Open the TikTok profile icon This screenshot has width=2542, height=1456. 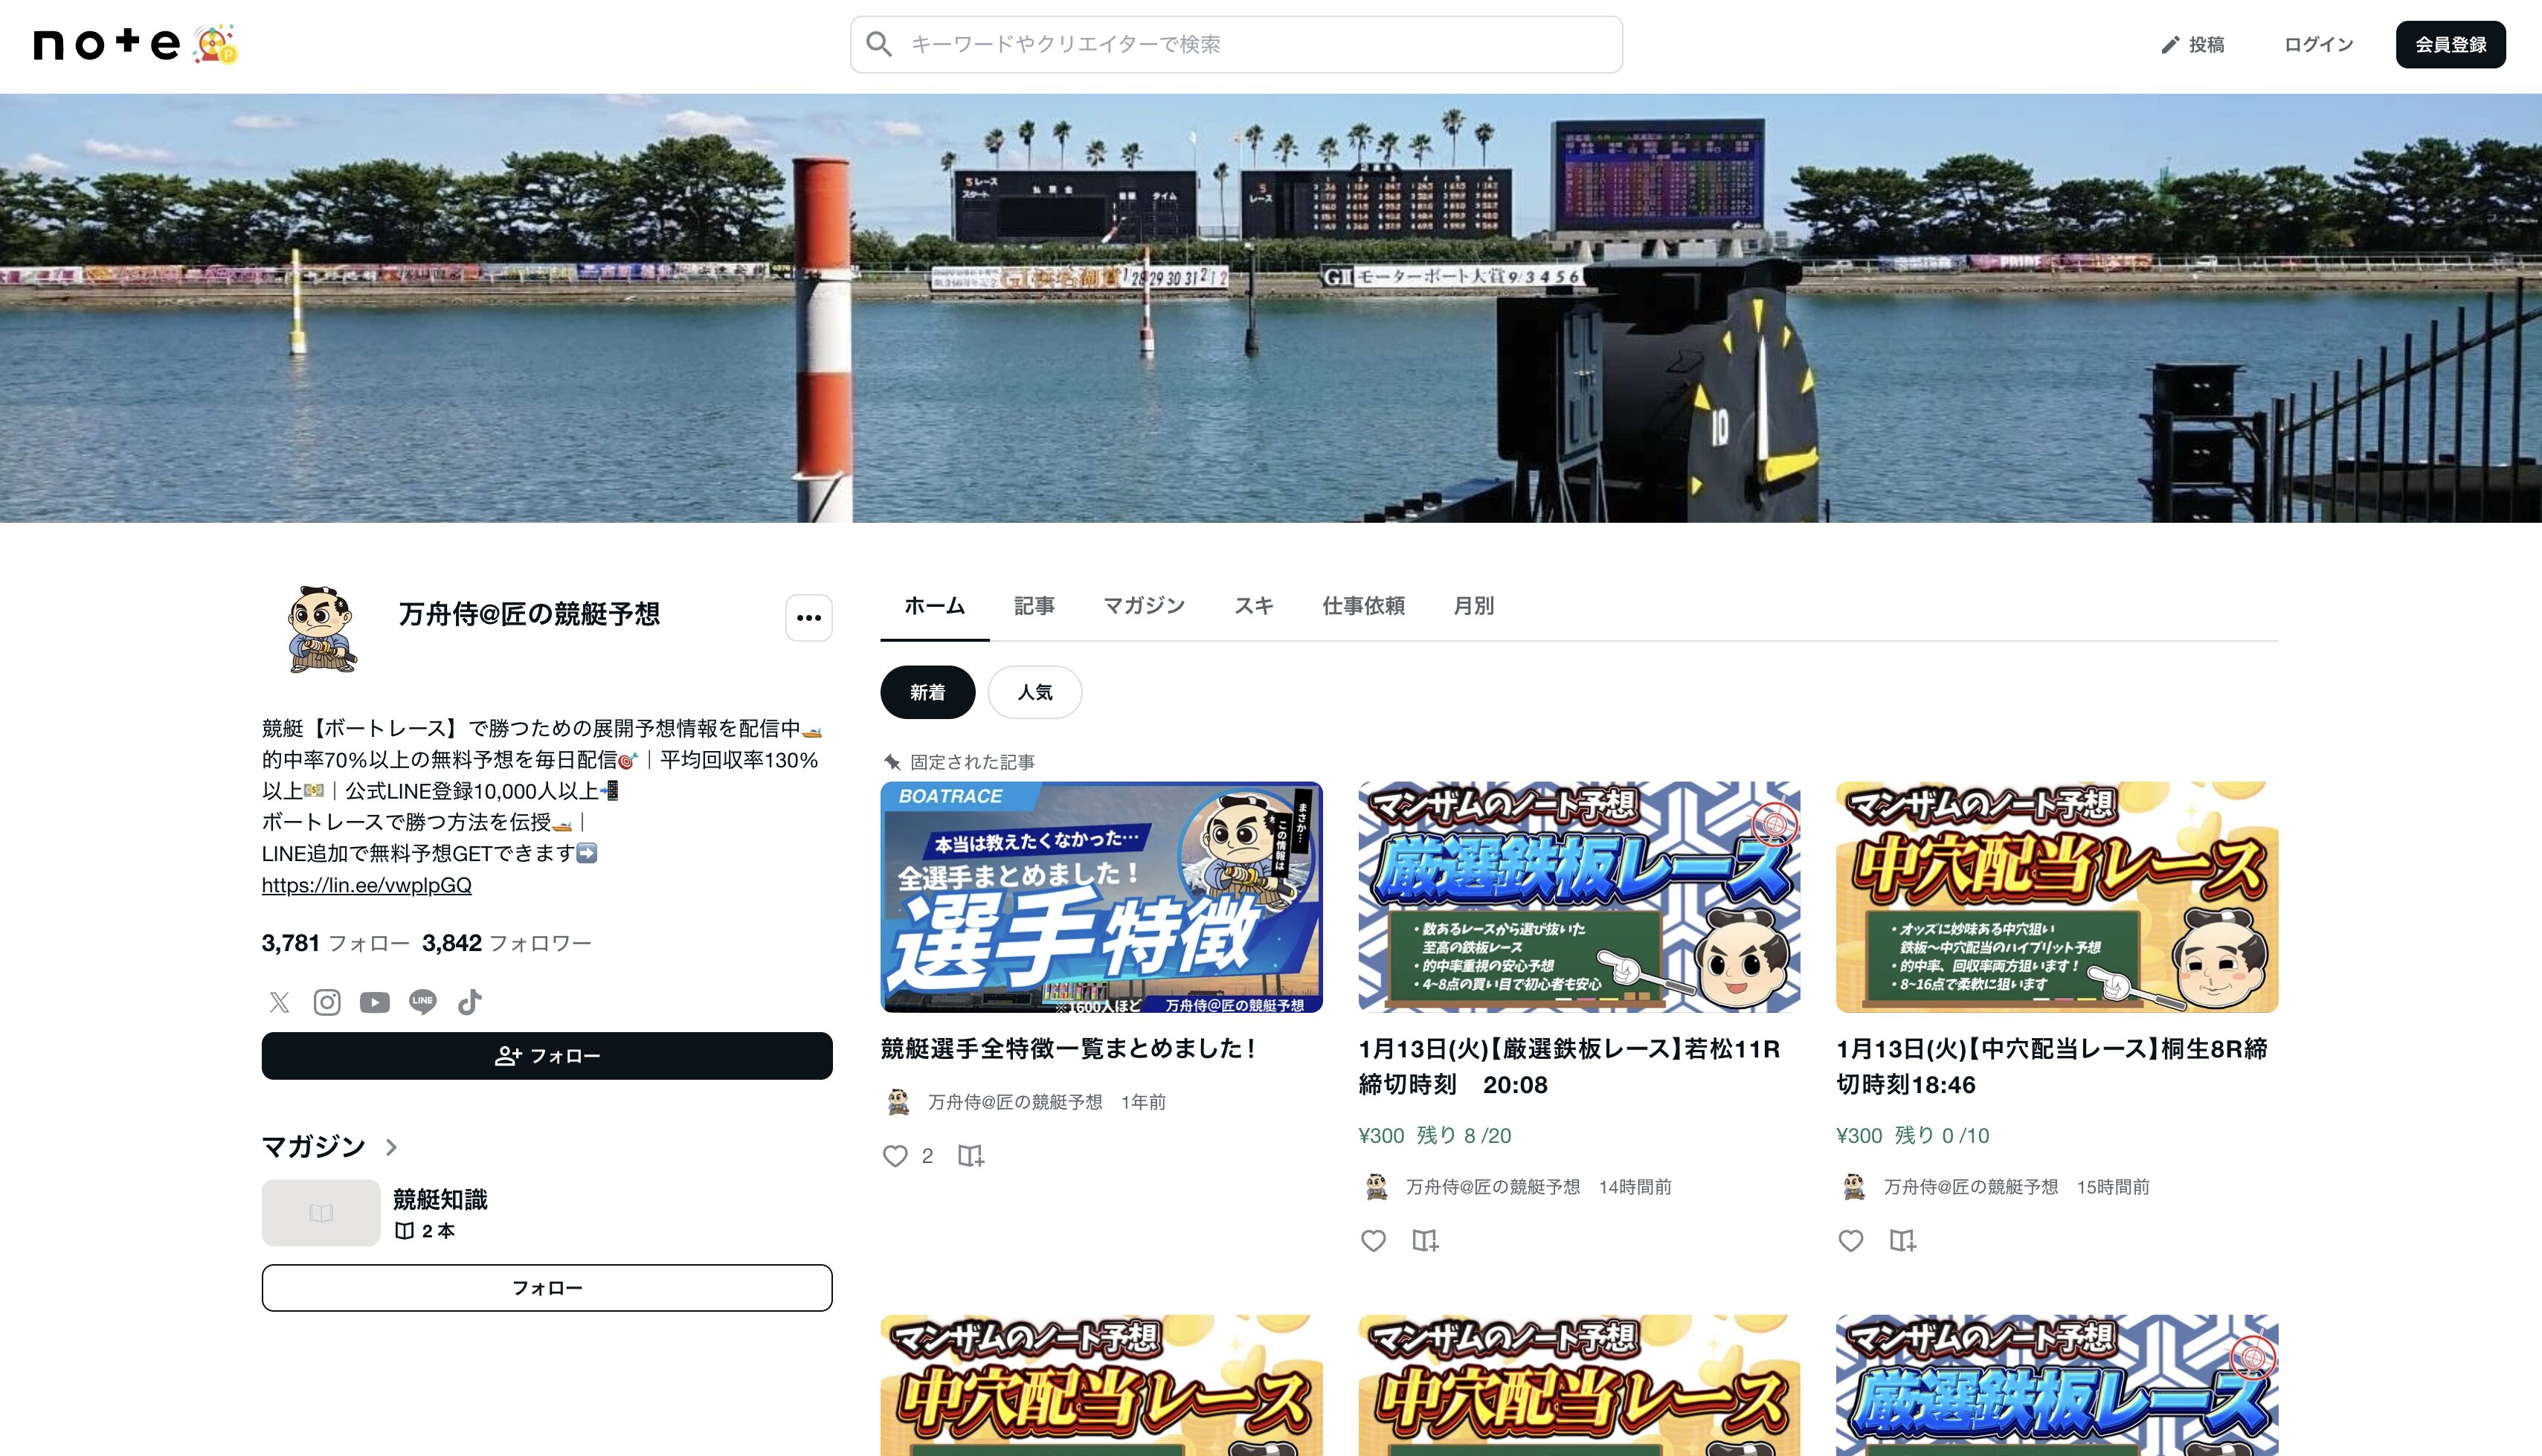(x=470, y=1002)
